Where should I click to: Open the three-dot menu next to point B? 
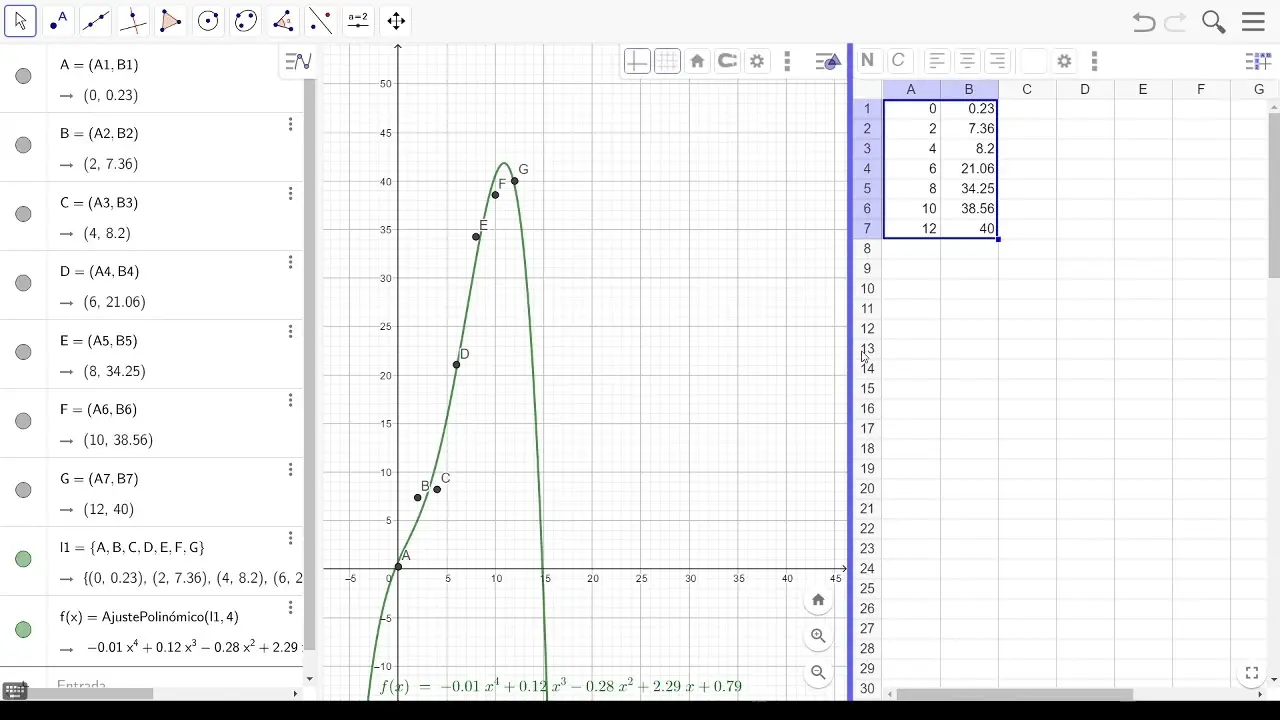point(290,124)
